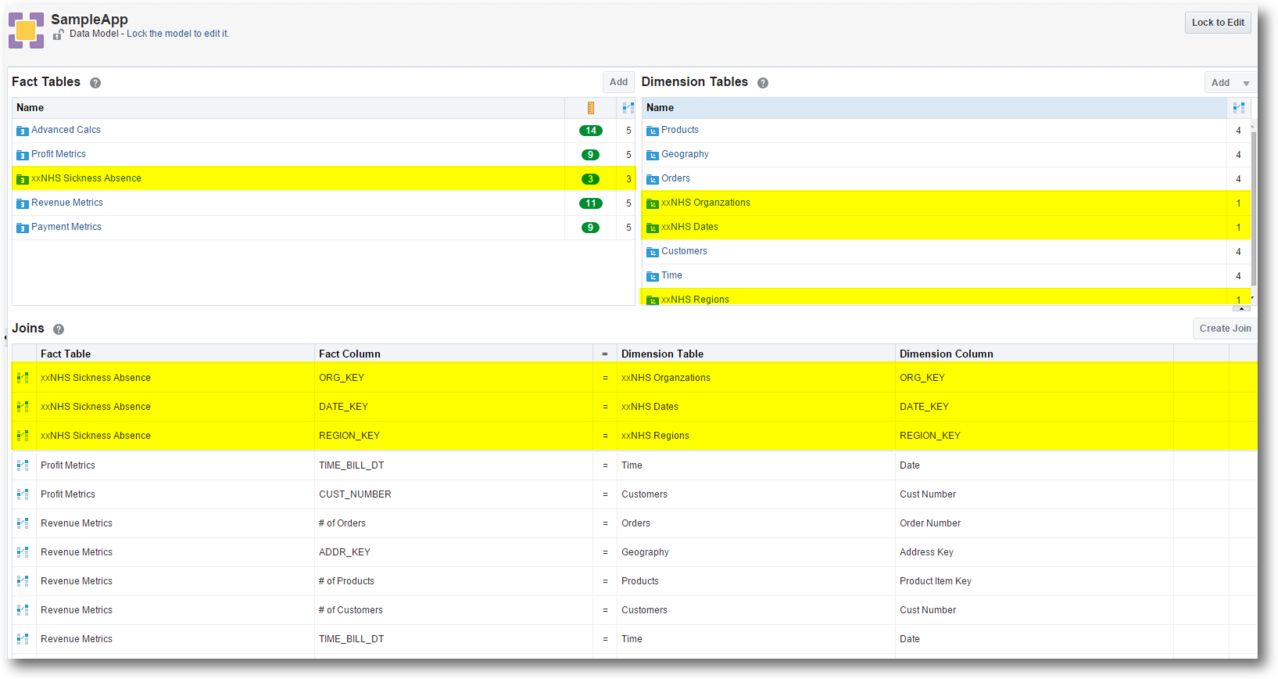The width and height of the screenshot is (1278, 679).
Task: Select '# of Products' fact column cell
Action: pos(454,581)
